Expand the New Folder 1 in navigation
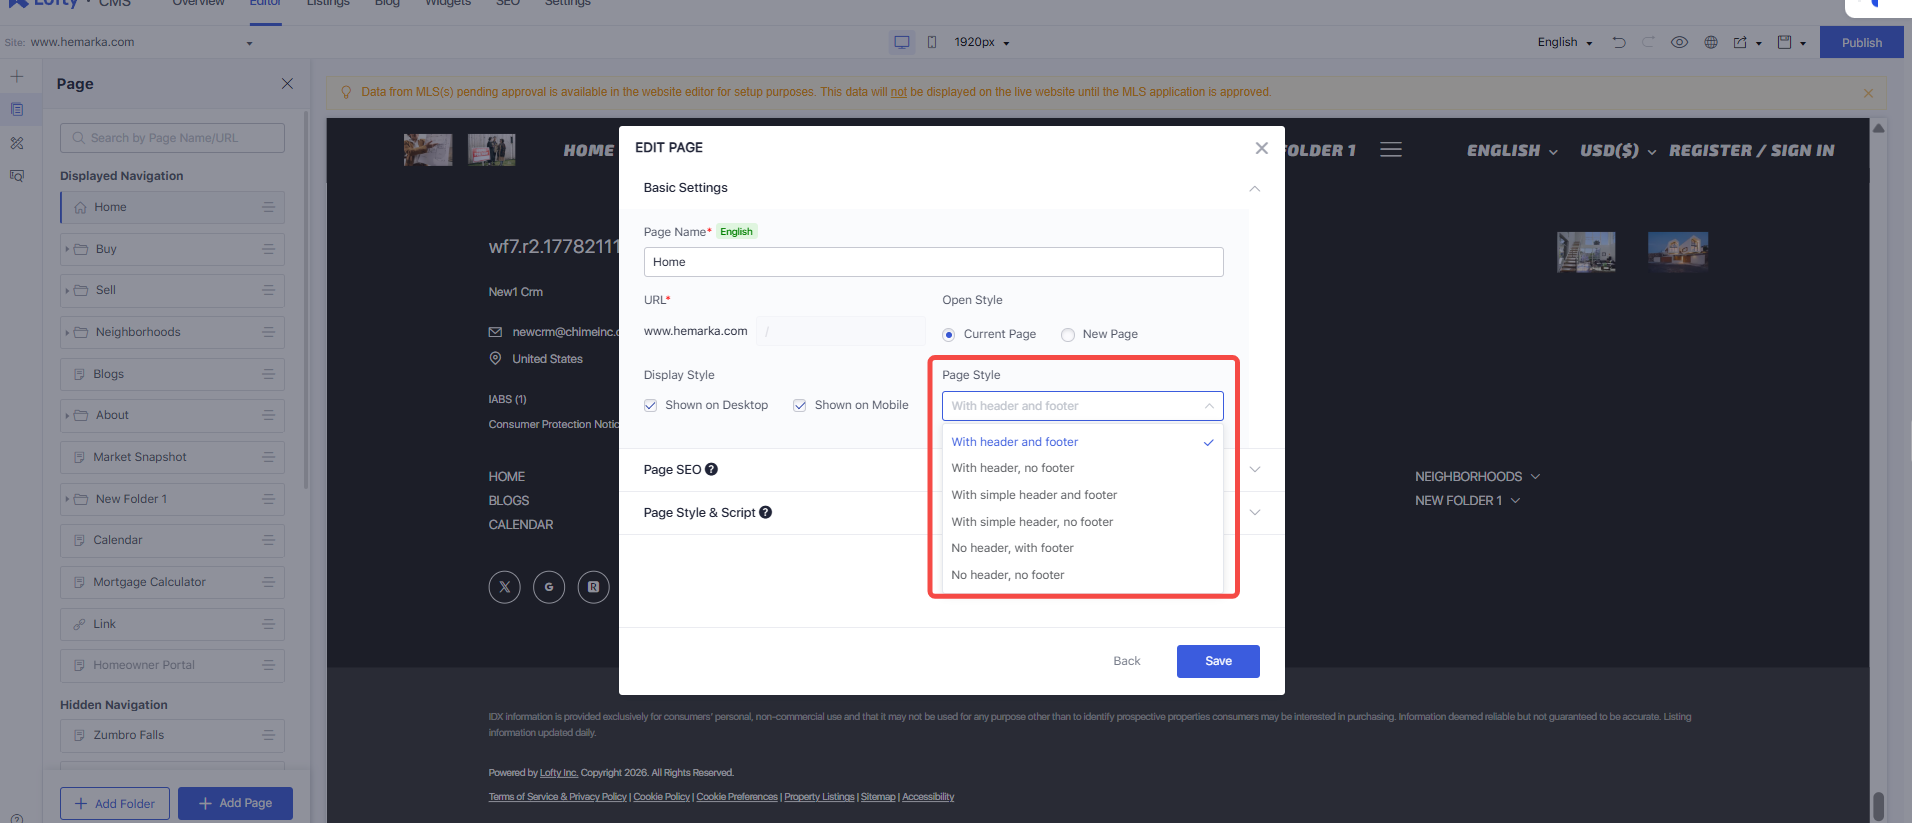 click(67, 499)
